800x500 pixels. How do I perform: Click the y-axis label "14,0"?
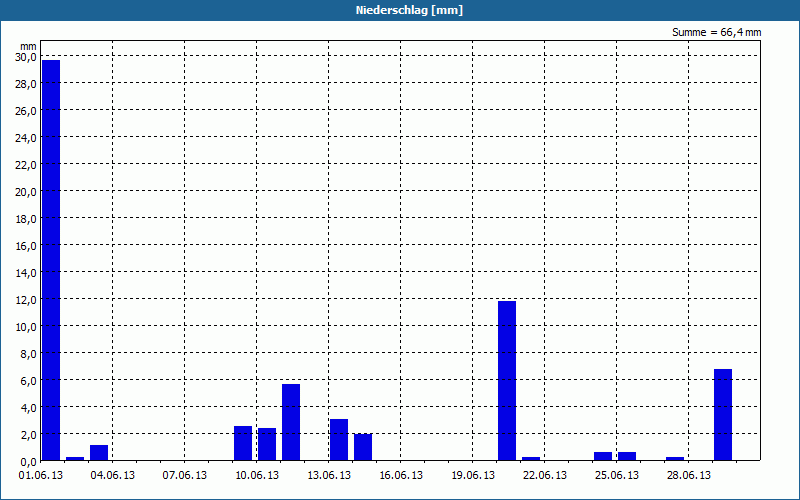(26, 273)
